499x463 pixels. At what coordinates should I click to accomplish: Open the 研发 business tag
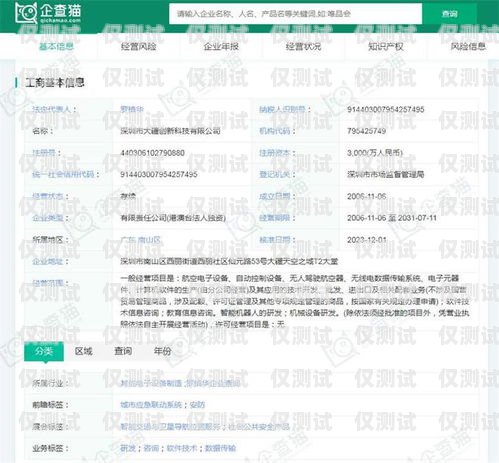click(x=128, y=448)
